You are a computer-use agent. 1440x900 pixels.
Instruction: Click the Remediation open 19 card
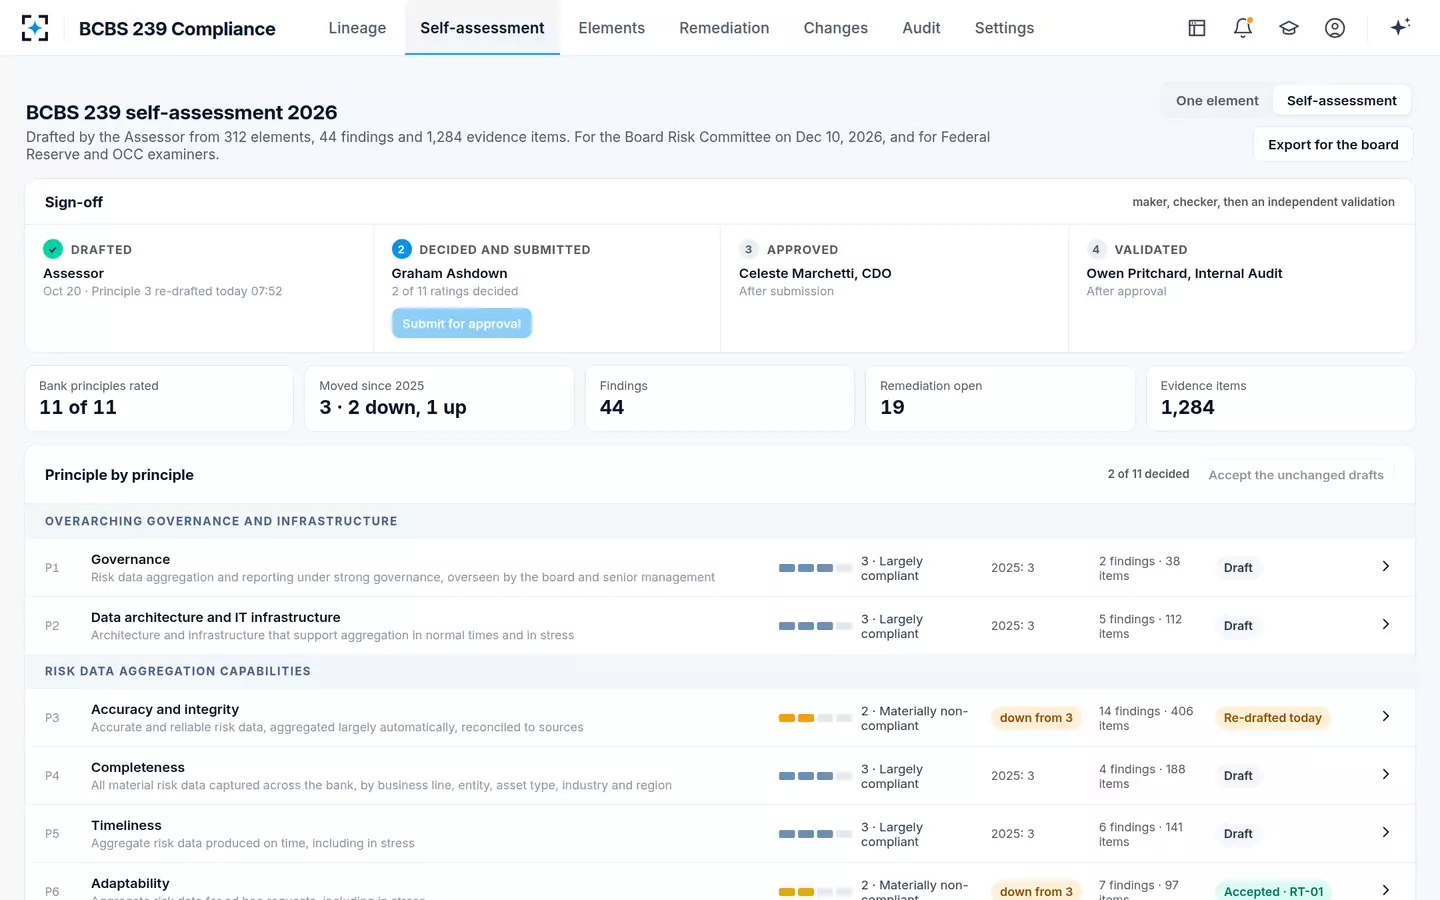(1000, 398)
